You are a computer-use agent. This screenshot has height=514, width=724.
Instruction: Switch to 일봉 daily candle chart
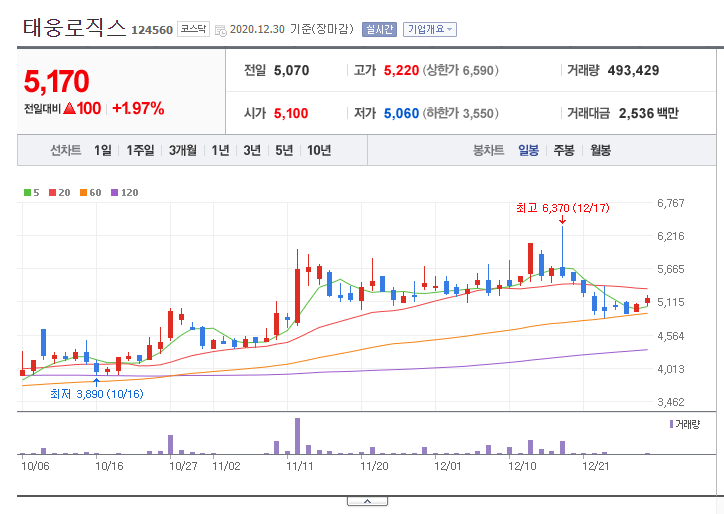tap(528, 150)
